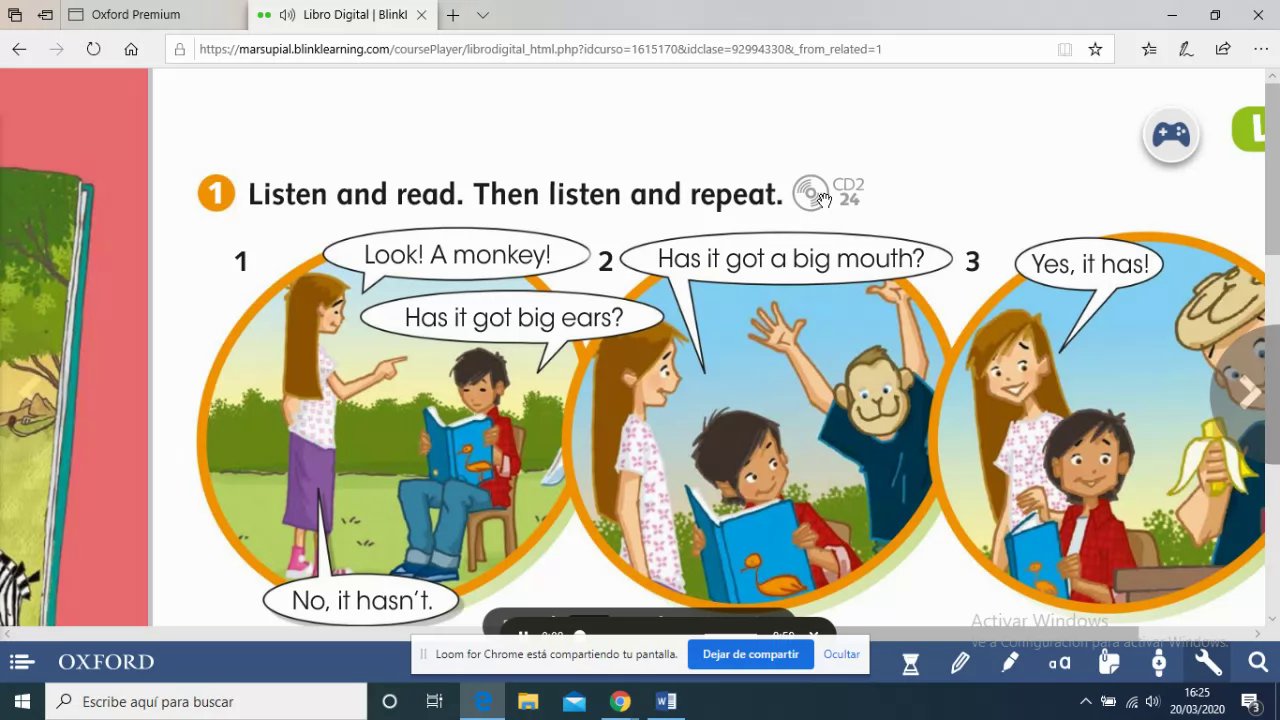Screen dimensions: 1280x720
Task: Click speech bubble 'Yes, it has!'
Action: click(1090, 264)
